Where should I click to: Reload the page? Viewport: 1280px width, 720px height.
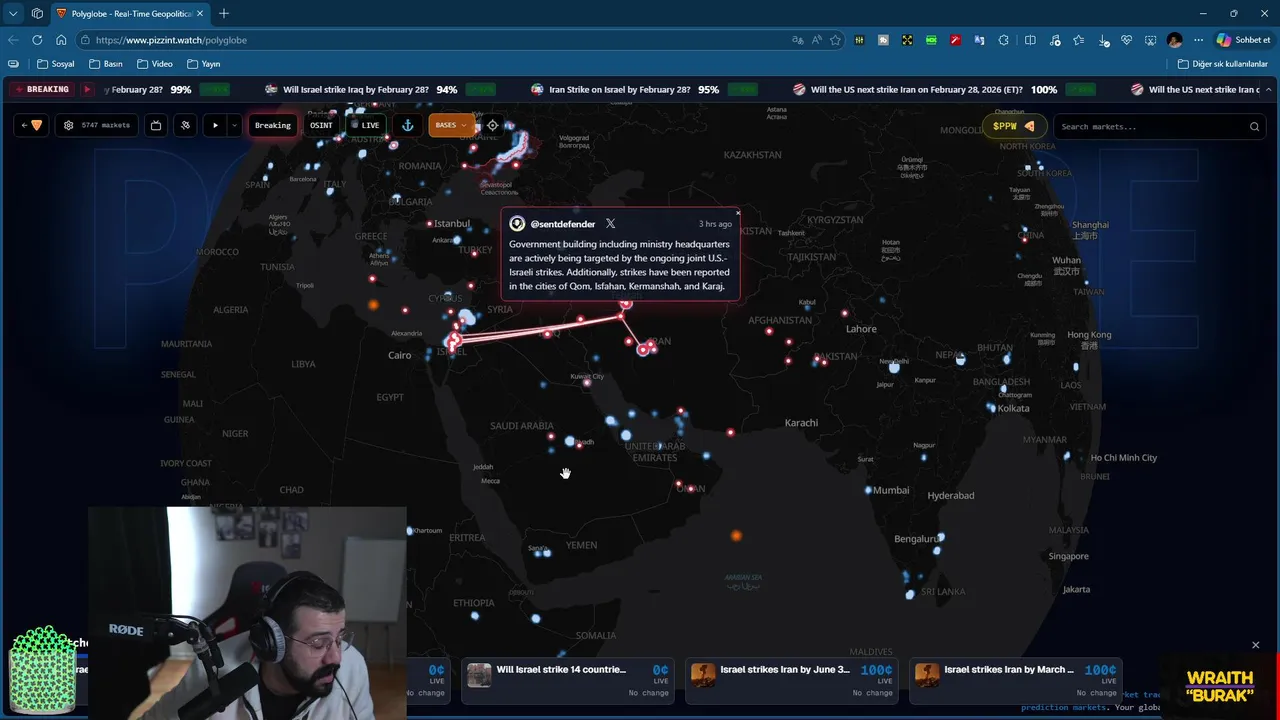[x=37, y=40]
